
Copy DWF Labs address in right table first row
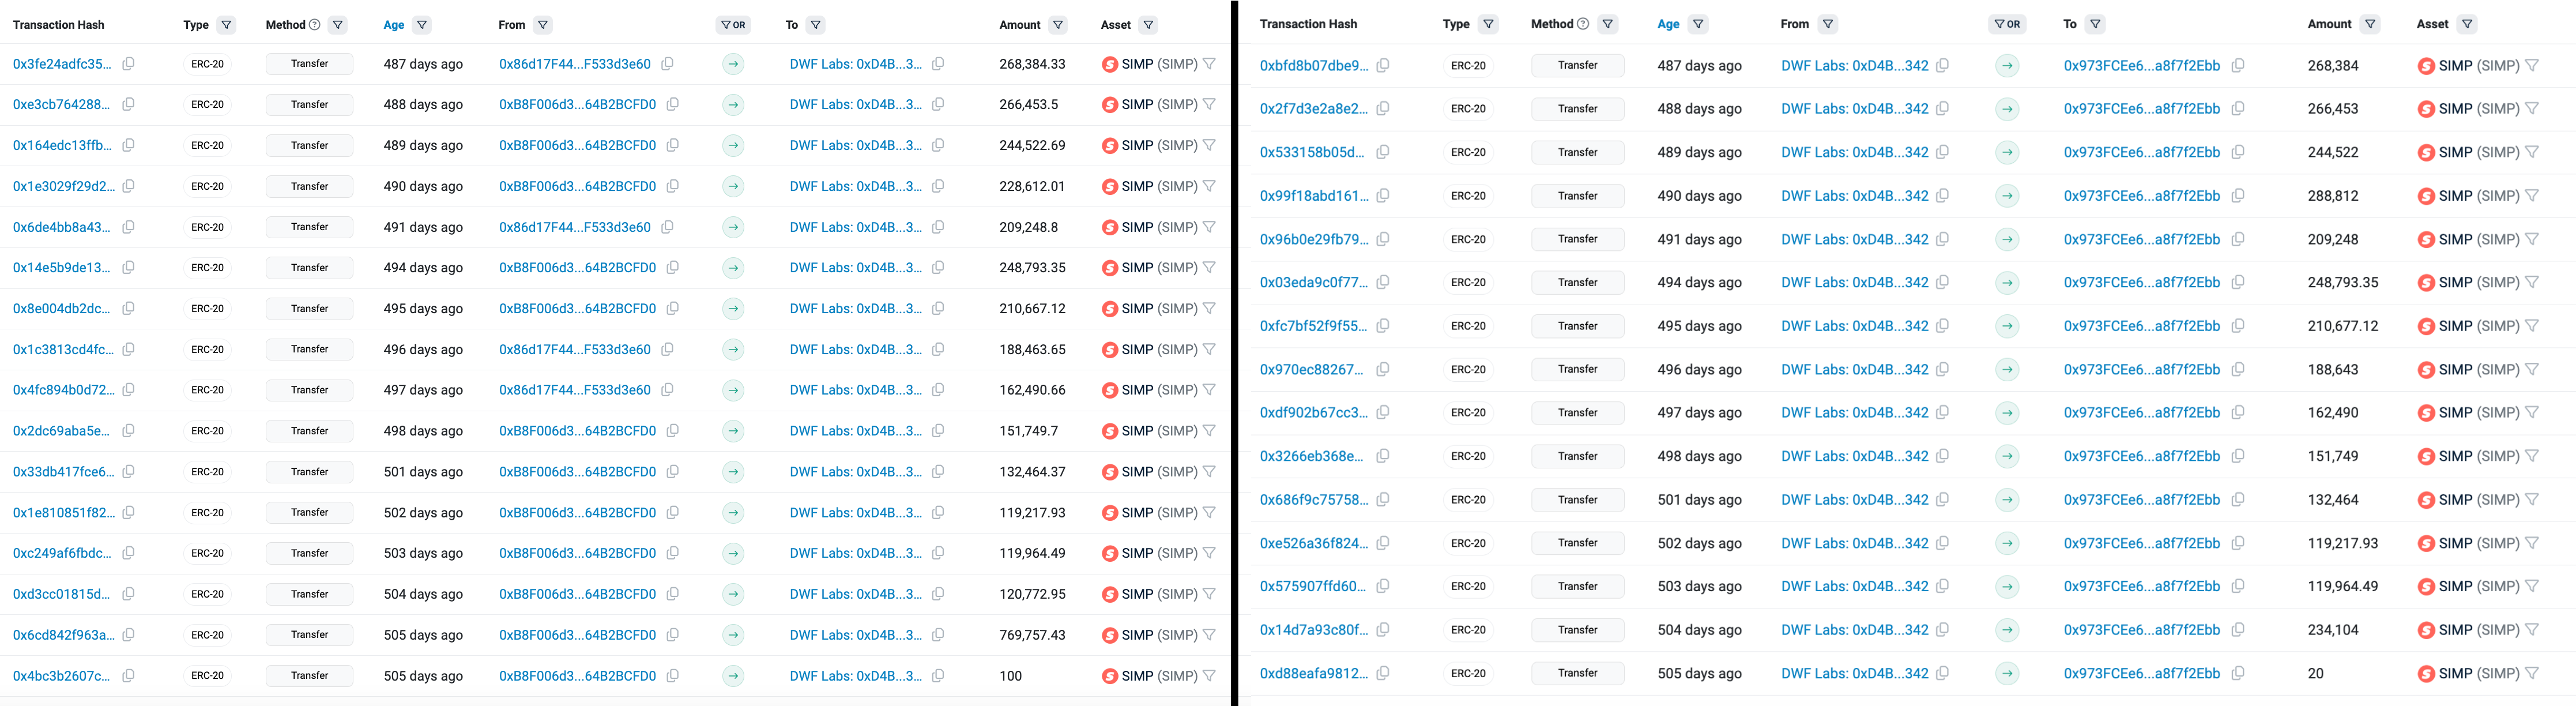(x=1942, y=65)
